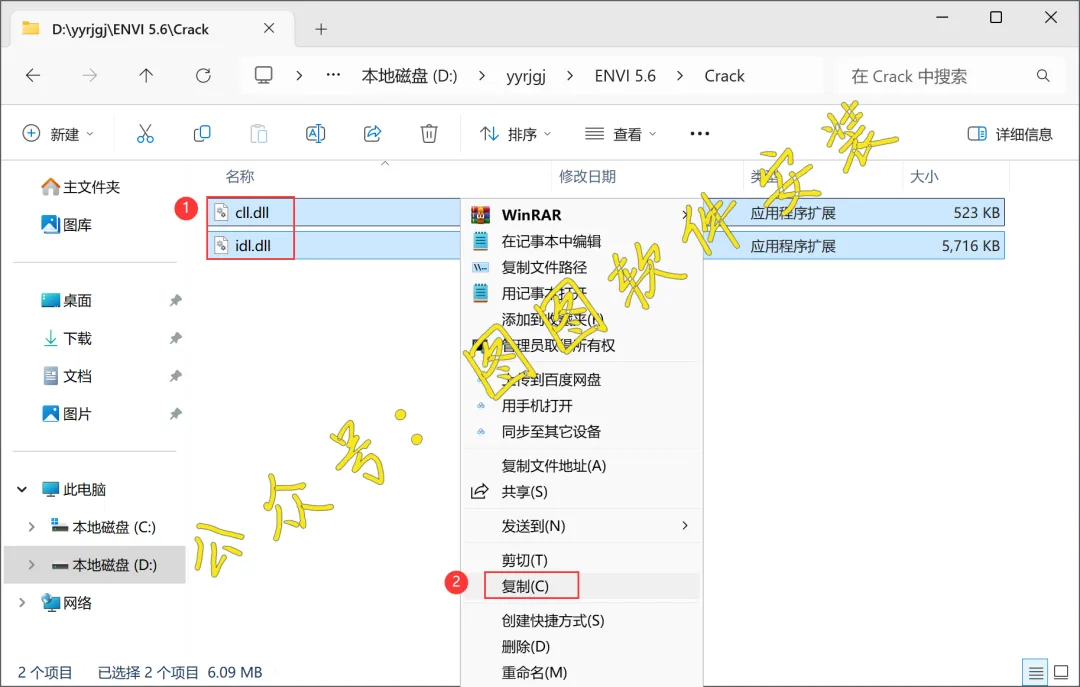Click the search magnifier icon
Screen dimensions: 1080x687
coord(1043,76)
